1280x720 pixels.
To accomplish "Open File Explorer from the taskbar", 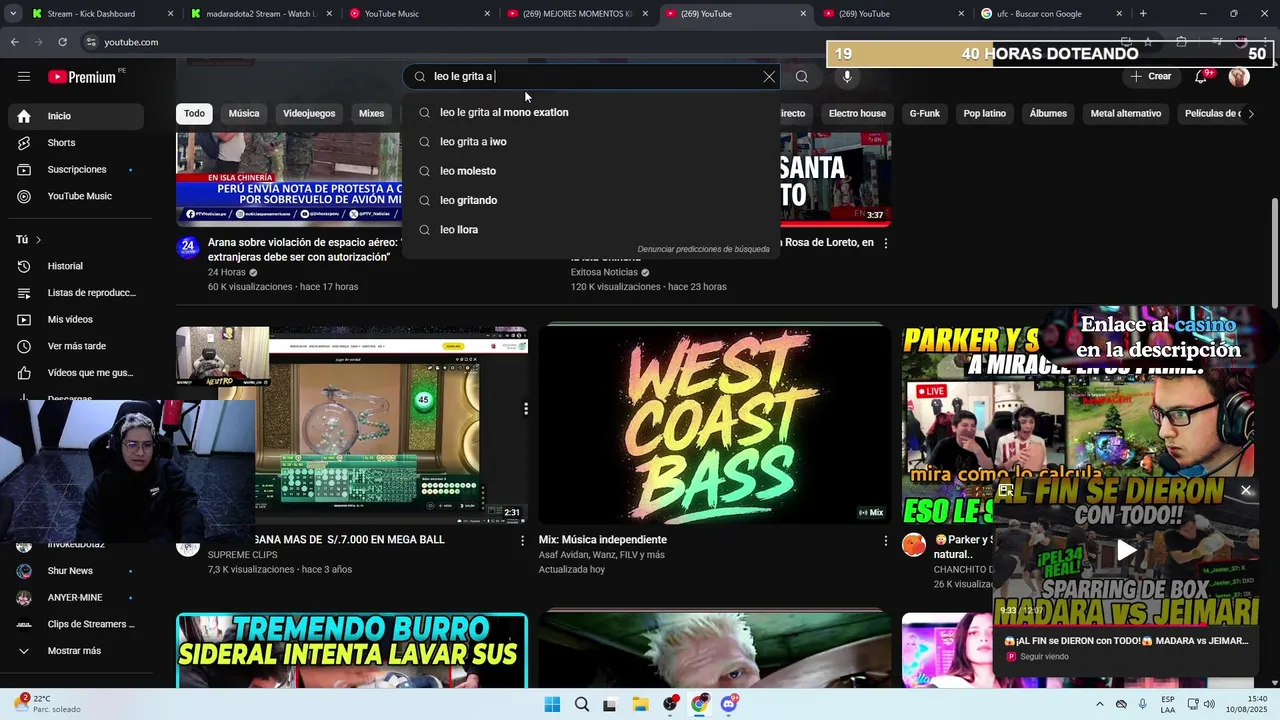I will click(640, 704).
